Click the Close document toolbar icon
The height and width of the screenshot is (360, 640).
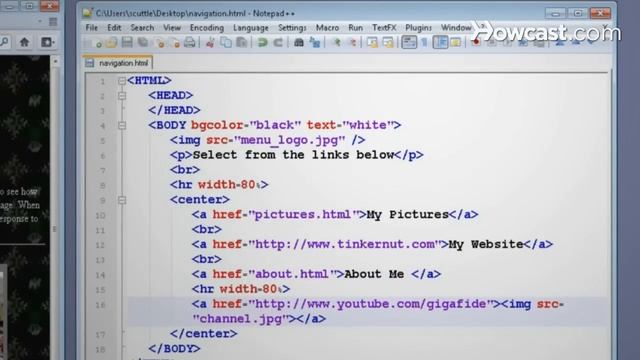(x=160, y=42)
